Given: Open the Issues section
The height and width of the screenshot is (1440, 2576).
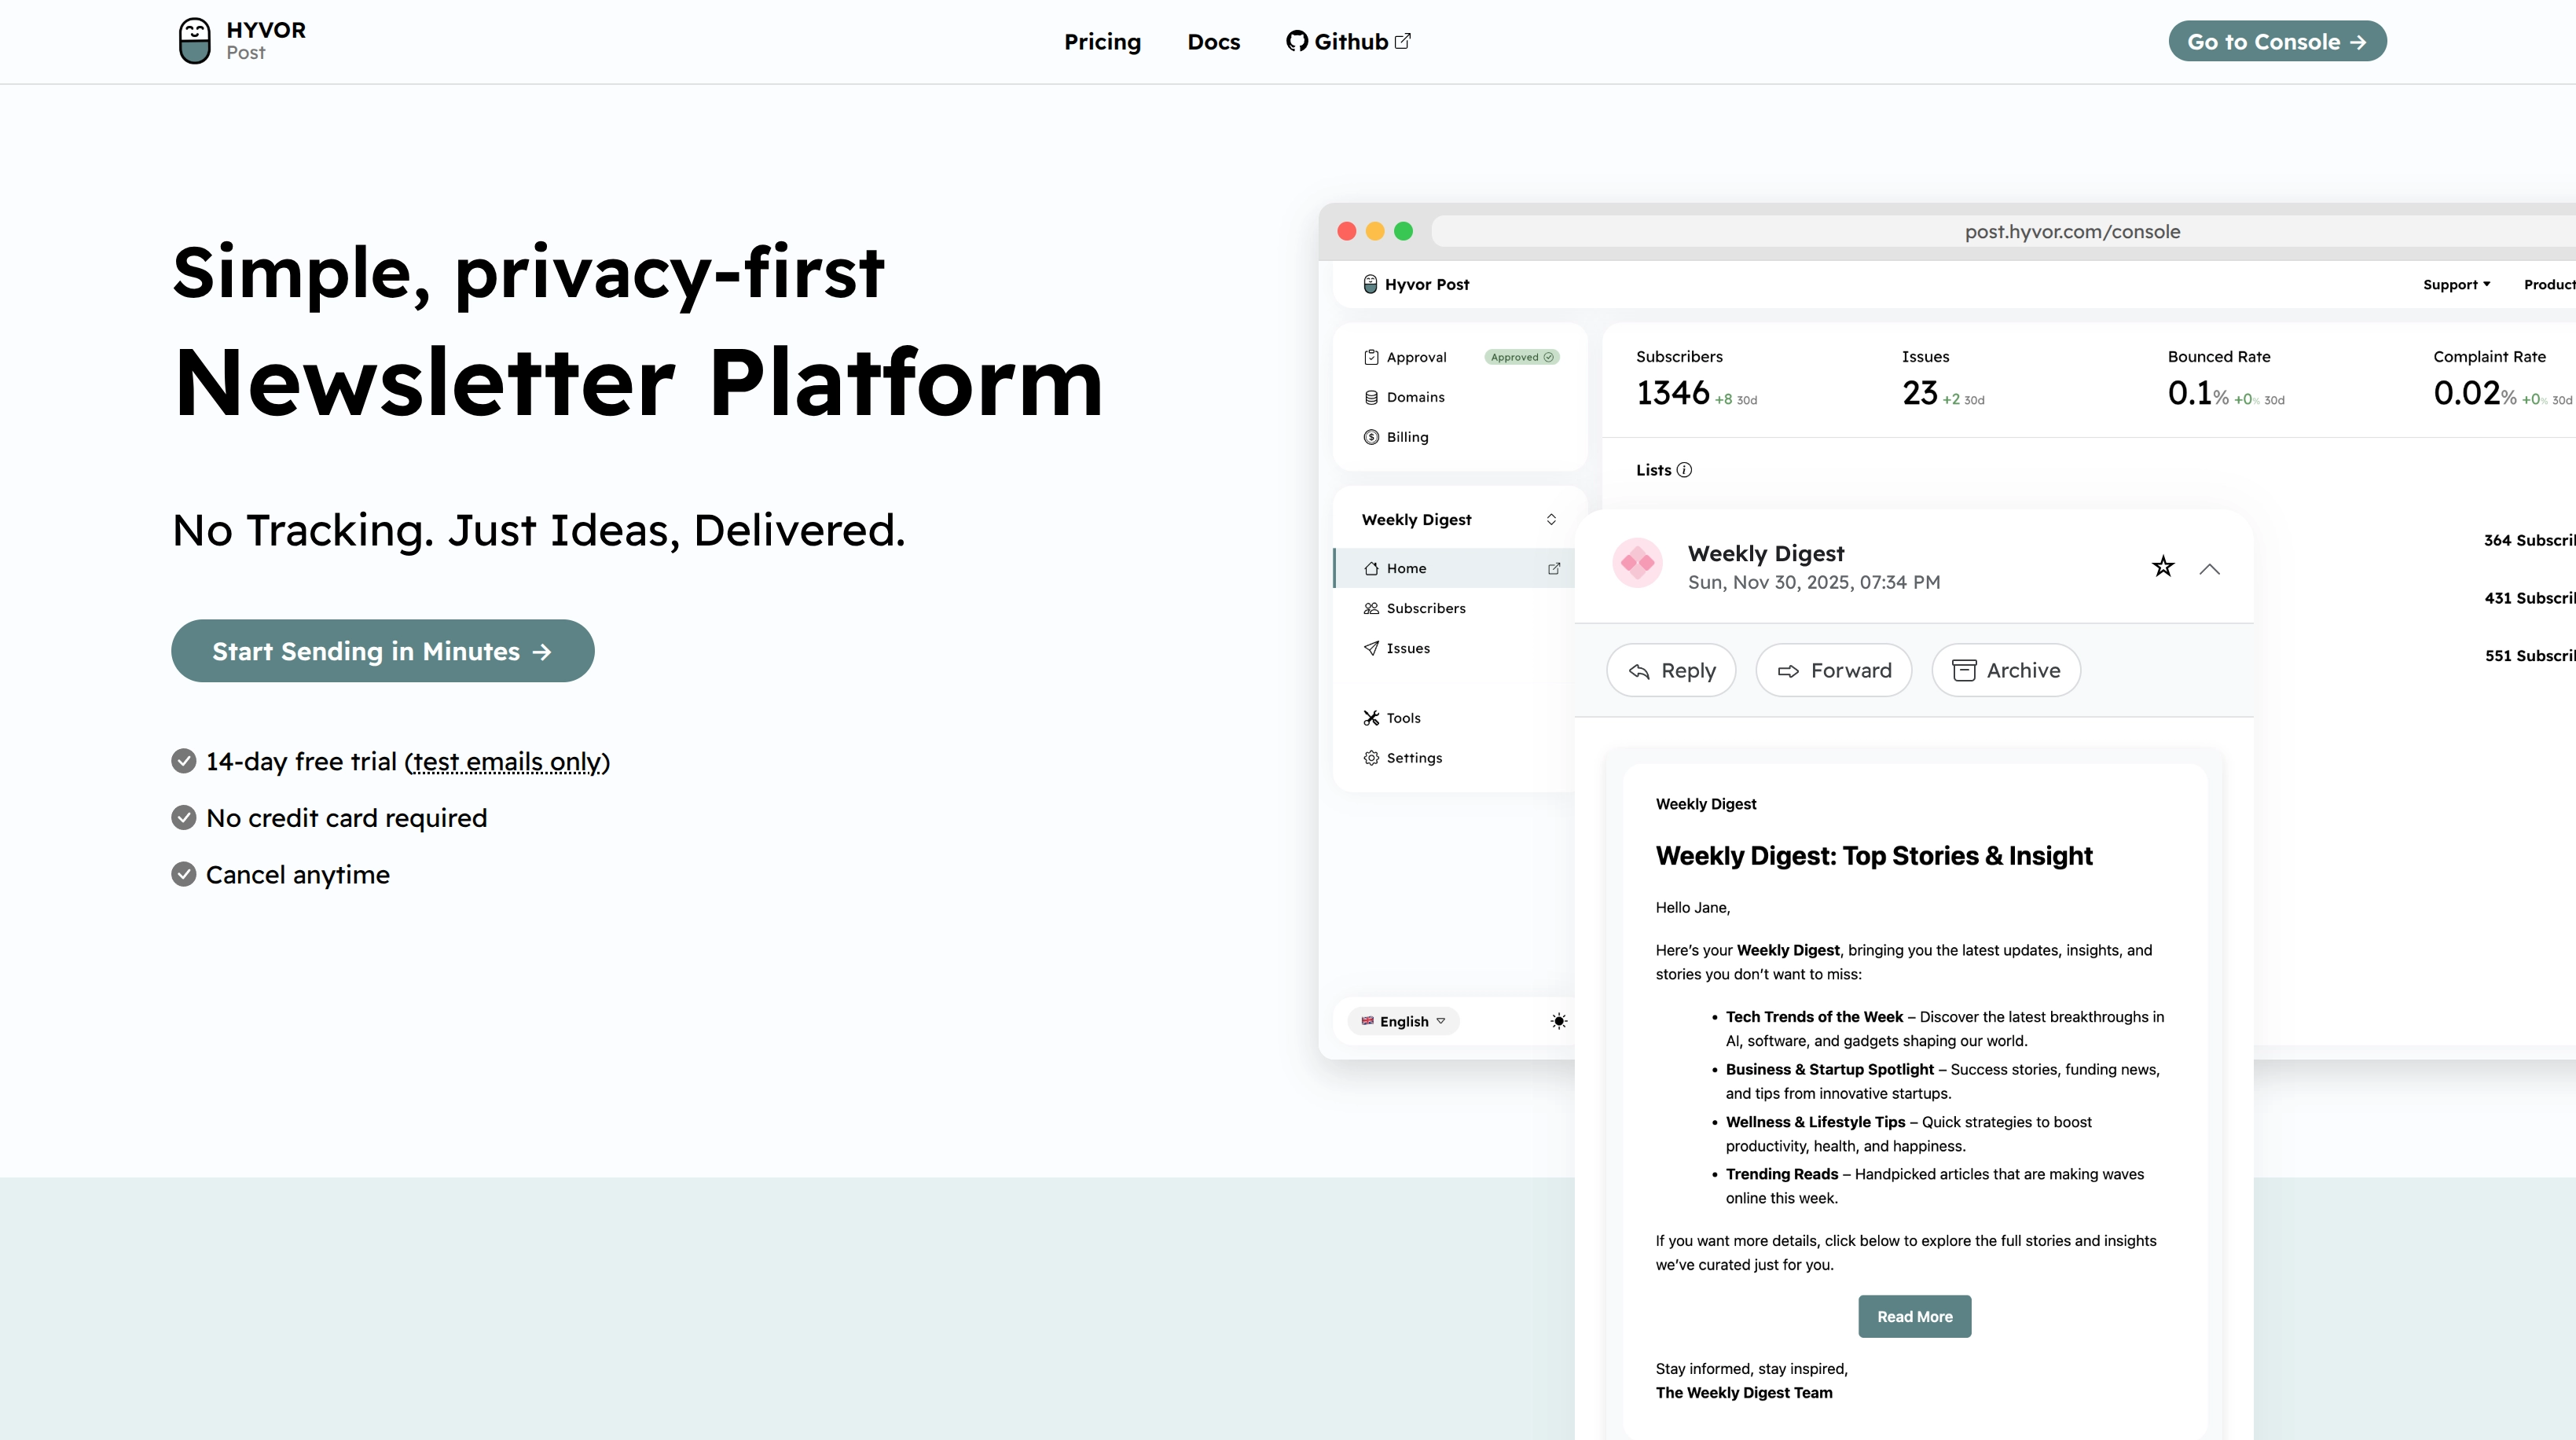Looking at the screenshot, I should coord(1407,648).
